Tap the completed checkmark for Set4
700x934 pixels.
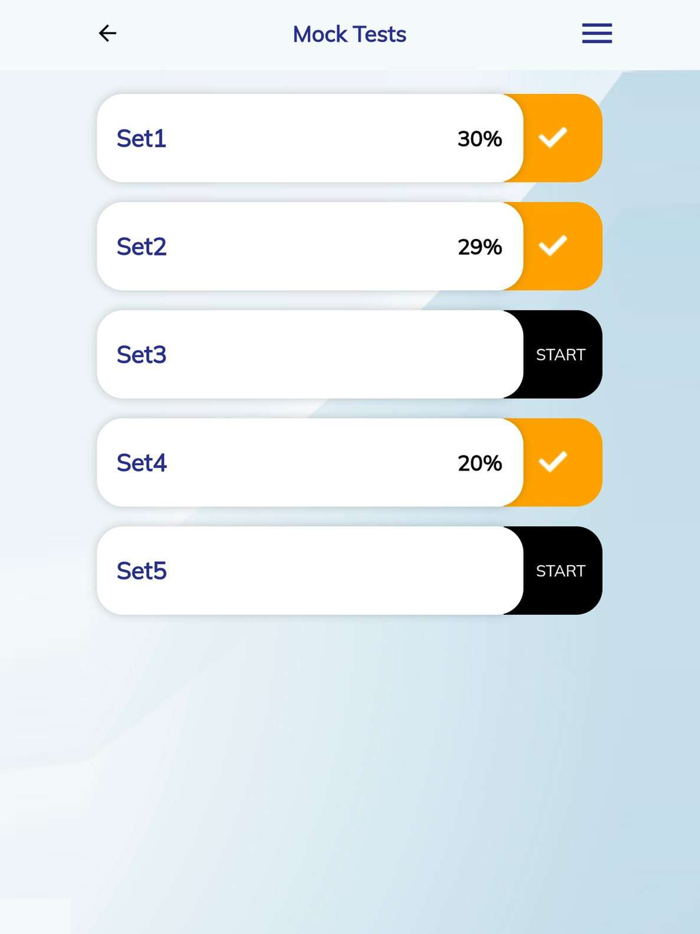tap(553, 462)
